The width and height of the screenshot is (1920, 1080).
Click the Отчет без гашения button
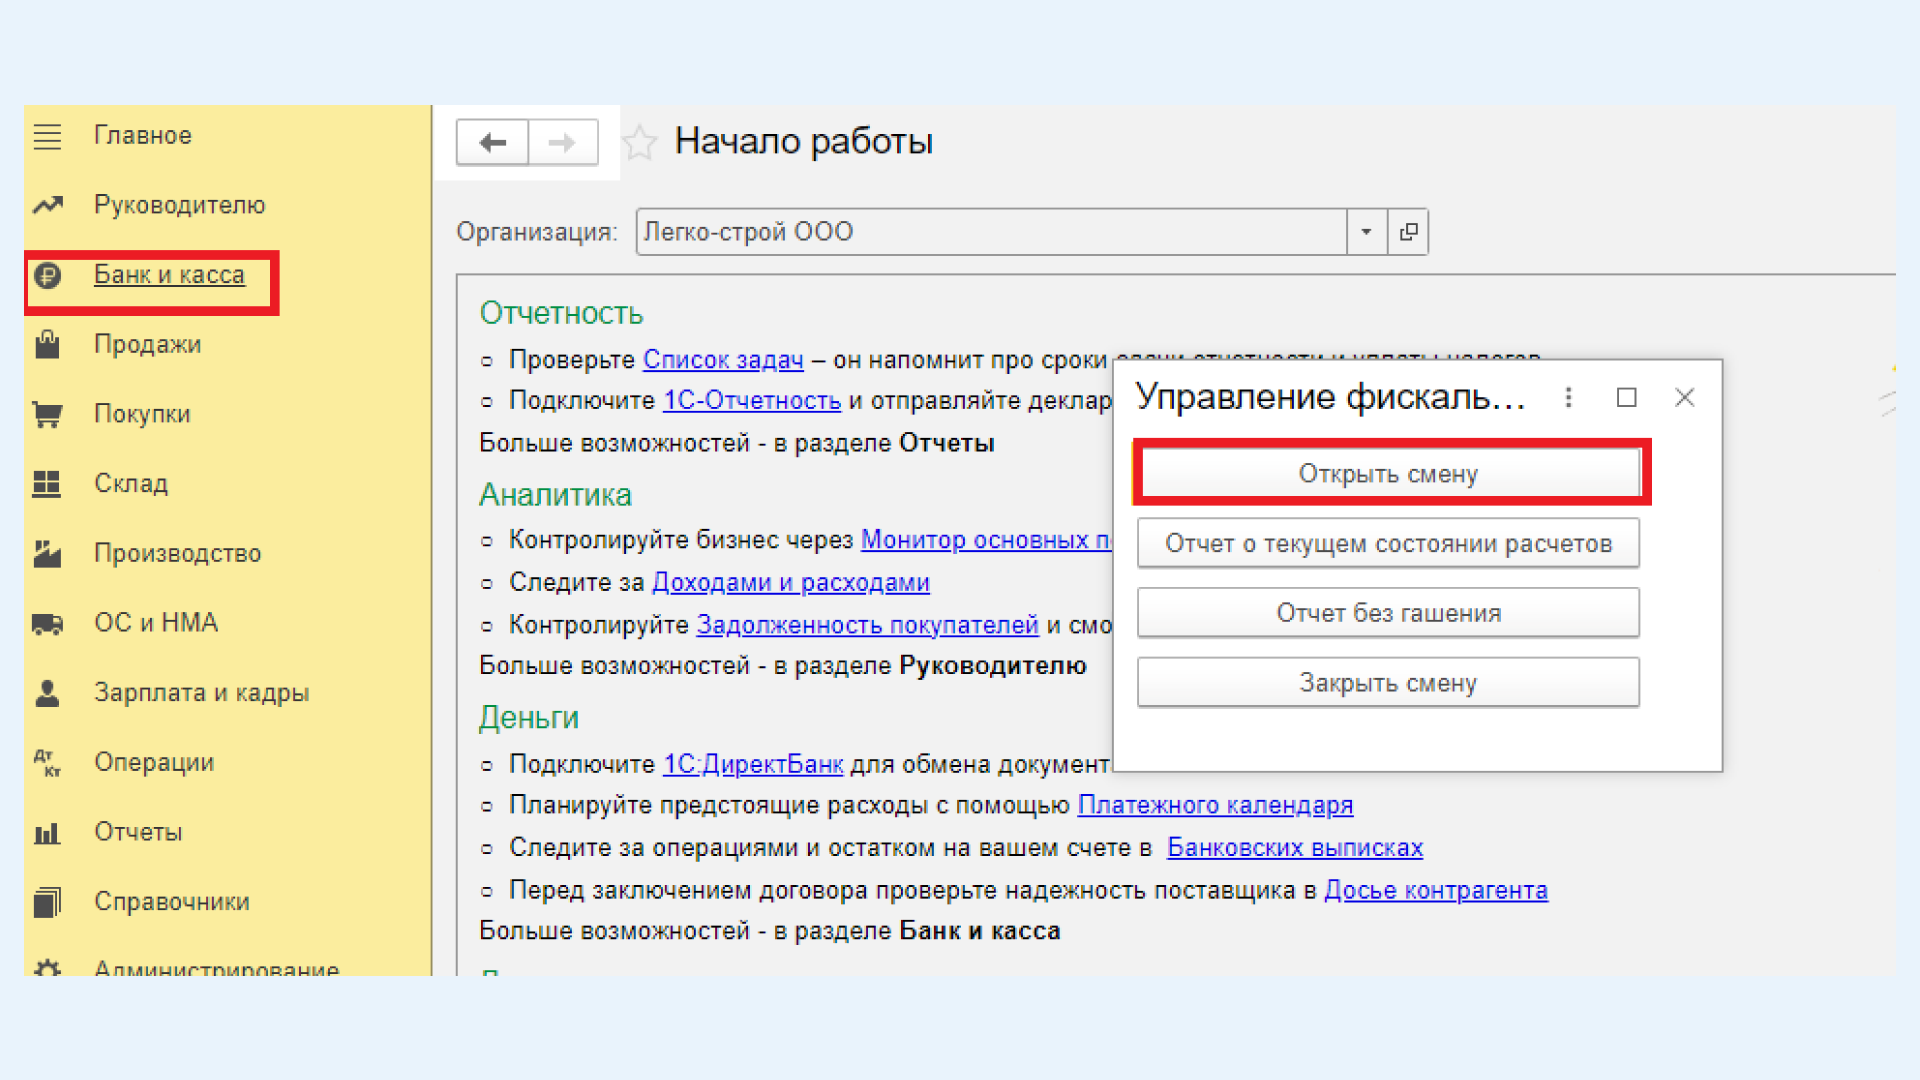click(x=1388, y=613)
